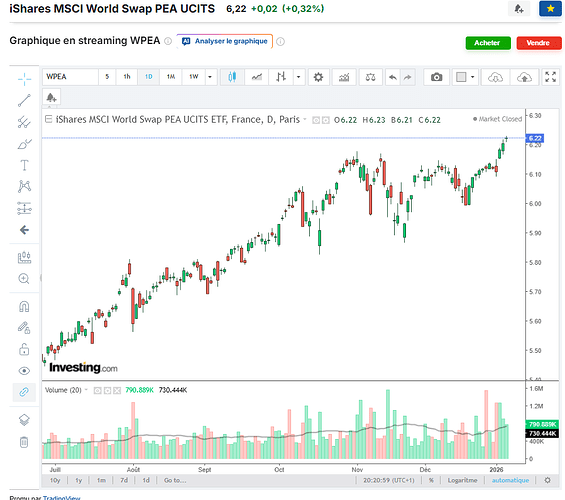Select the 1h interval
The image size is (565, 500).
tap(127, 77)
